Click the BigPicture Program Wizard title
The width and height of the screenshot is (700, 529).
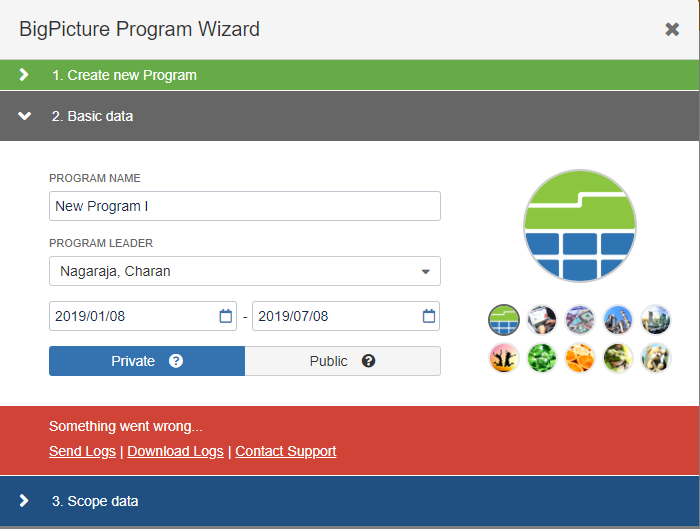pos(139,29)
